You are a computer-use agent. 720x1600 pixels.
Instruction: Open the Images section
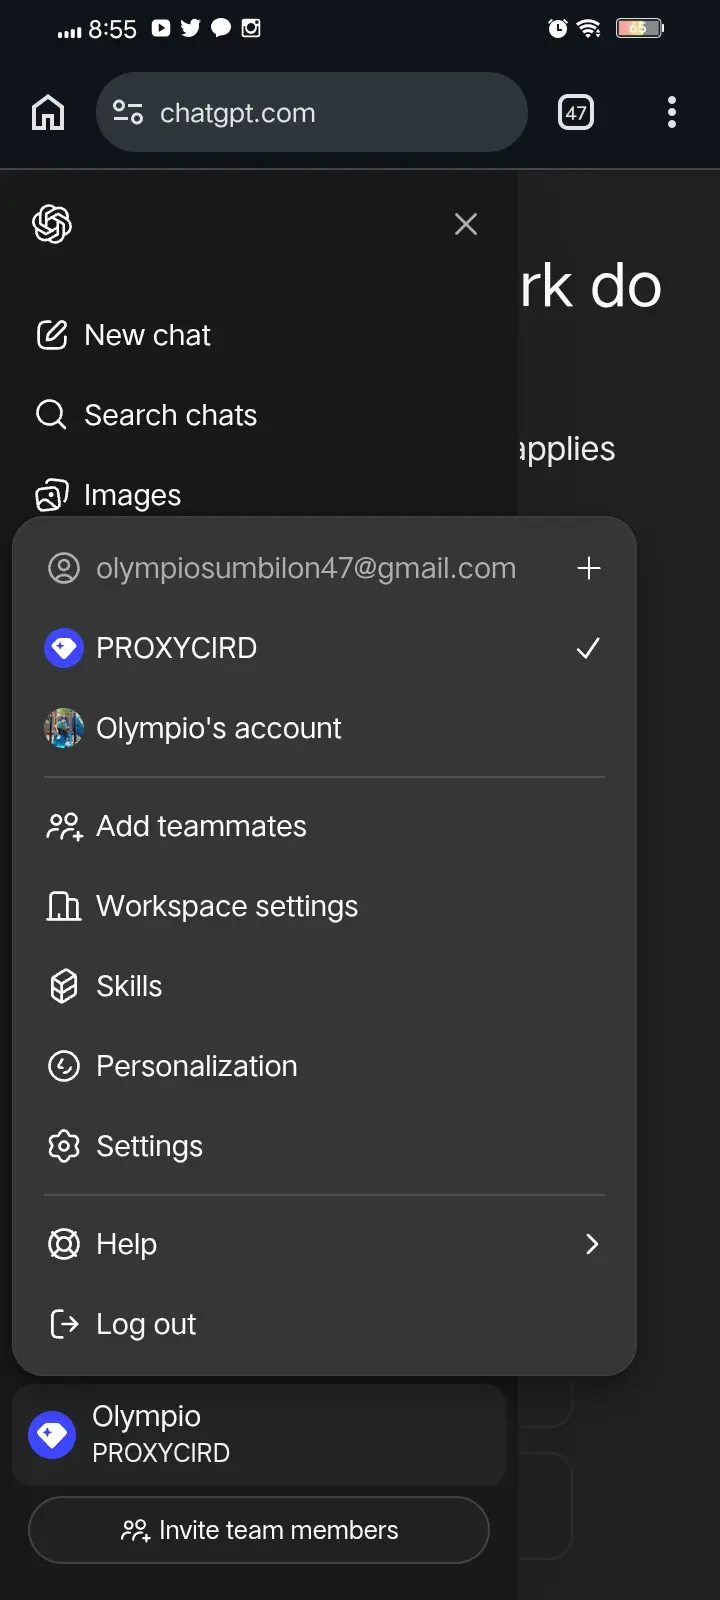point(109,495)
